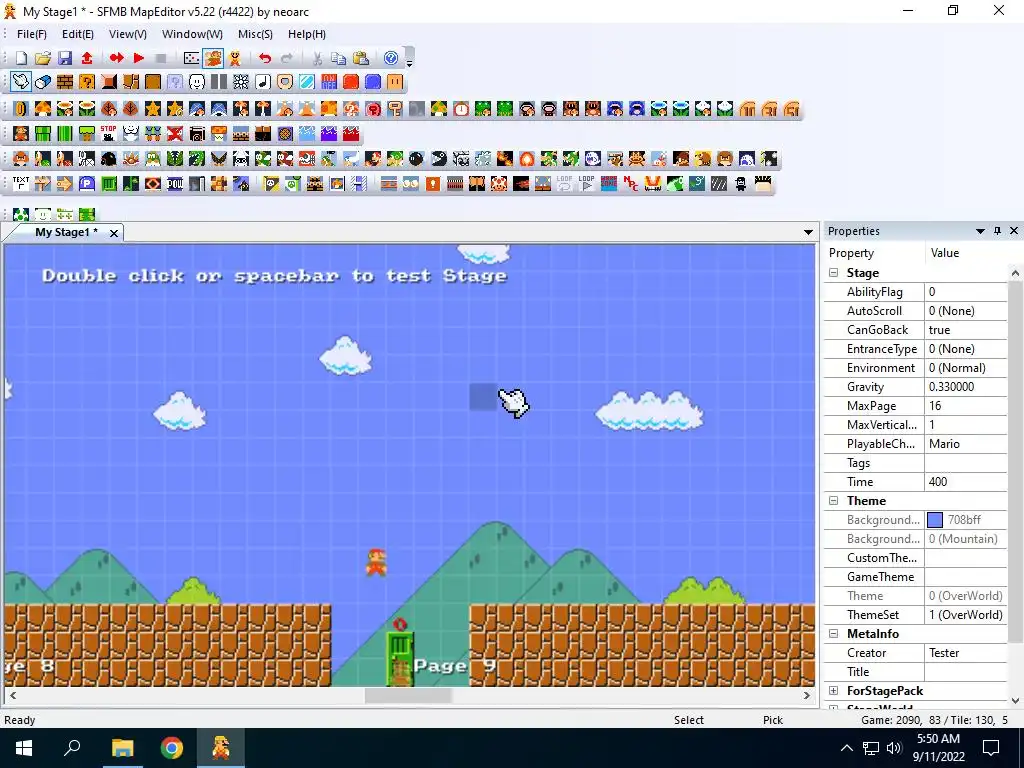Screen dimensions: 1024x768
Task: Select the red NPC icon
Action: point(631,184)
